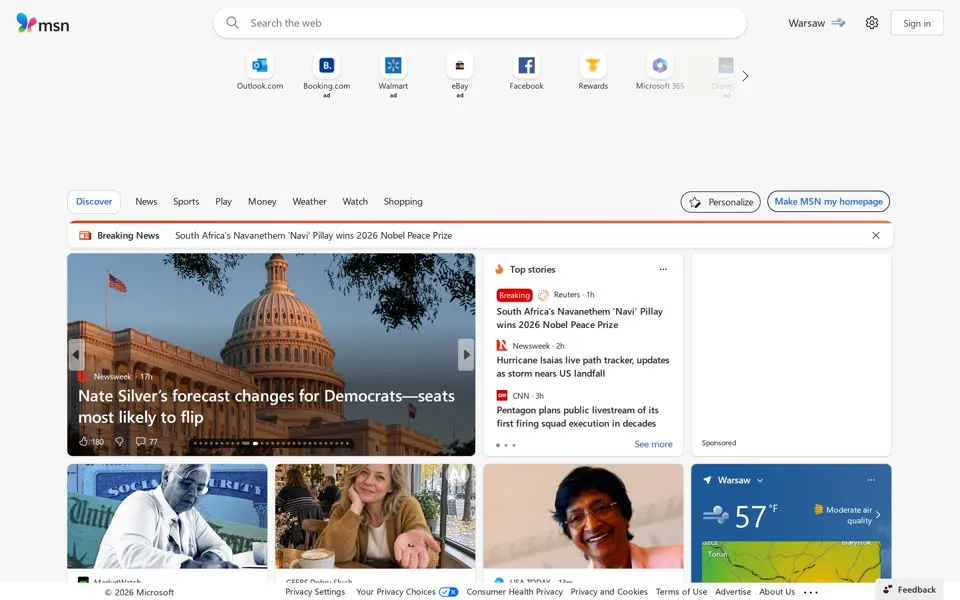Click the search magnifier icon

pos(232,23)
